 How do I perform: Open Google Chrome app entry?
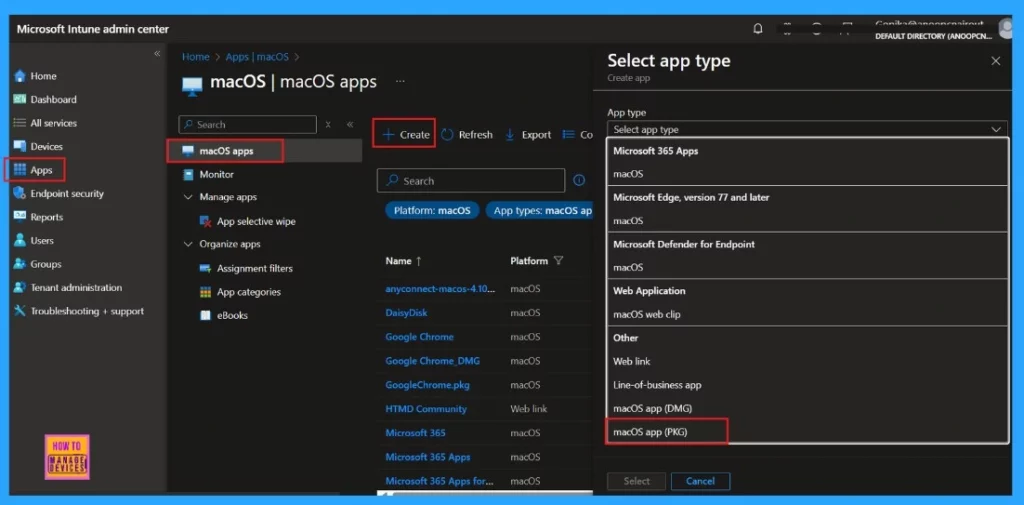(x=419, y=337)
